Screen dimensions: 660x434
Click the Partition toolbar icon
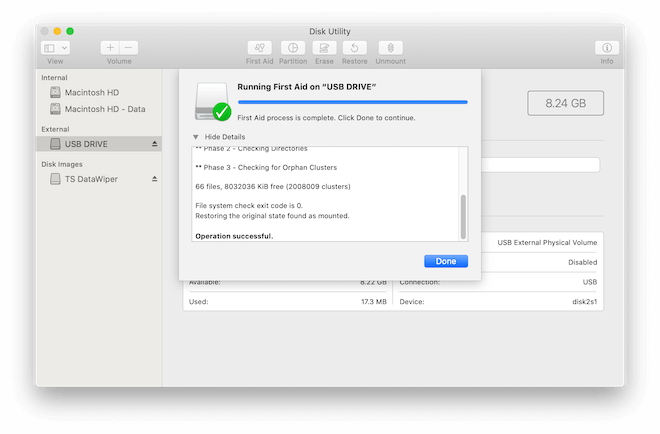pos(292,48)
